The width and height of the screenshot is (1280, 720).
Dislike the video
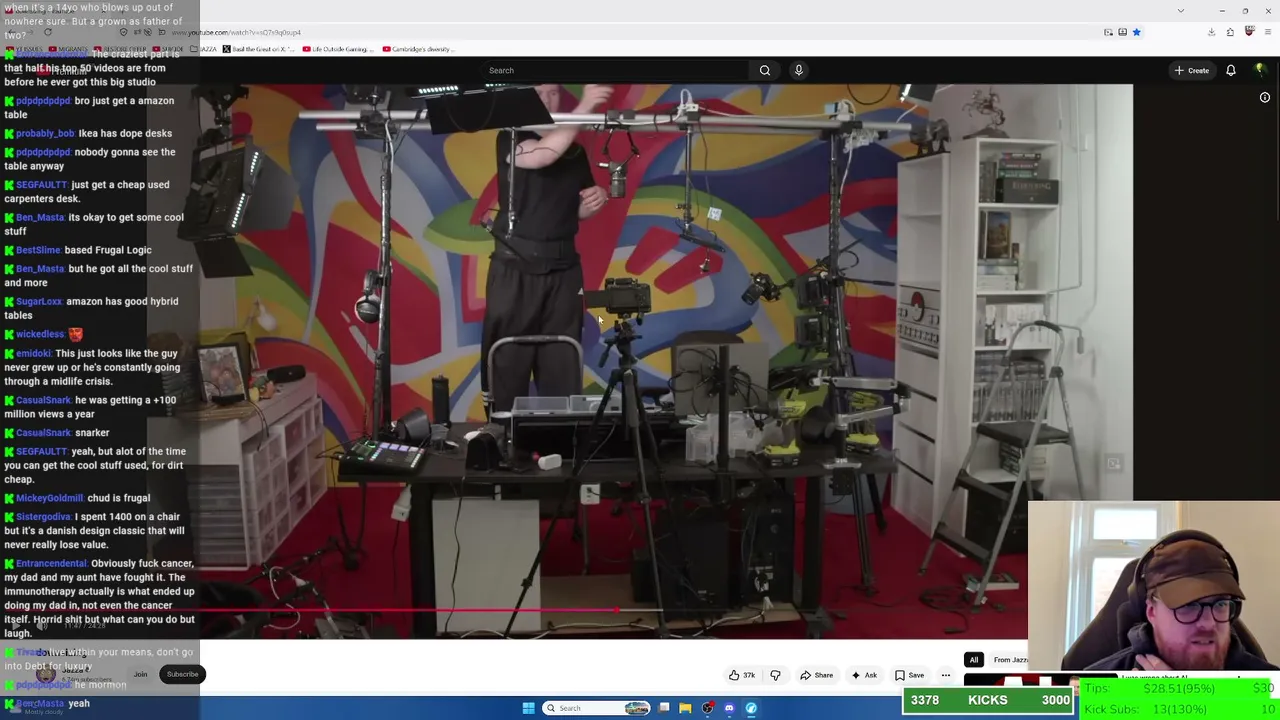pos(775,676)
